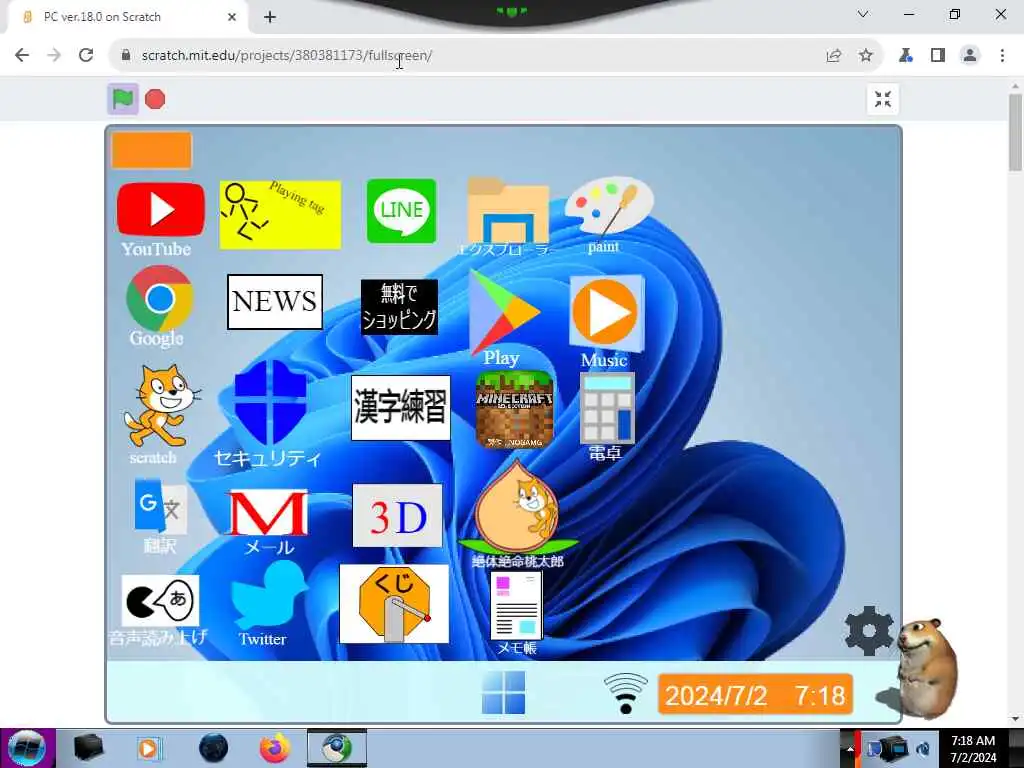This screenshot has height=768, width=1024.
Task: Open the 翻訳 translate icon
Action: click(161, 507)
